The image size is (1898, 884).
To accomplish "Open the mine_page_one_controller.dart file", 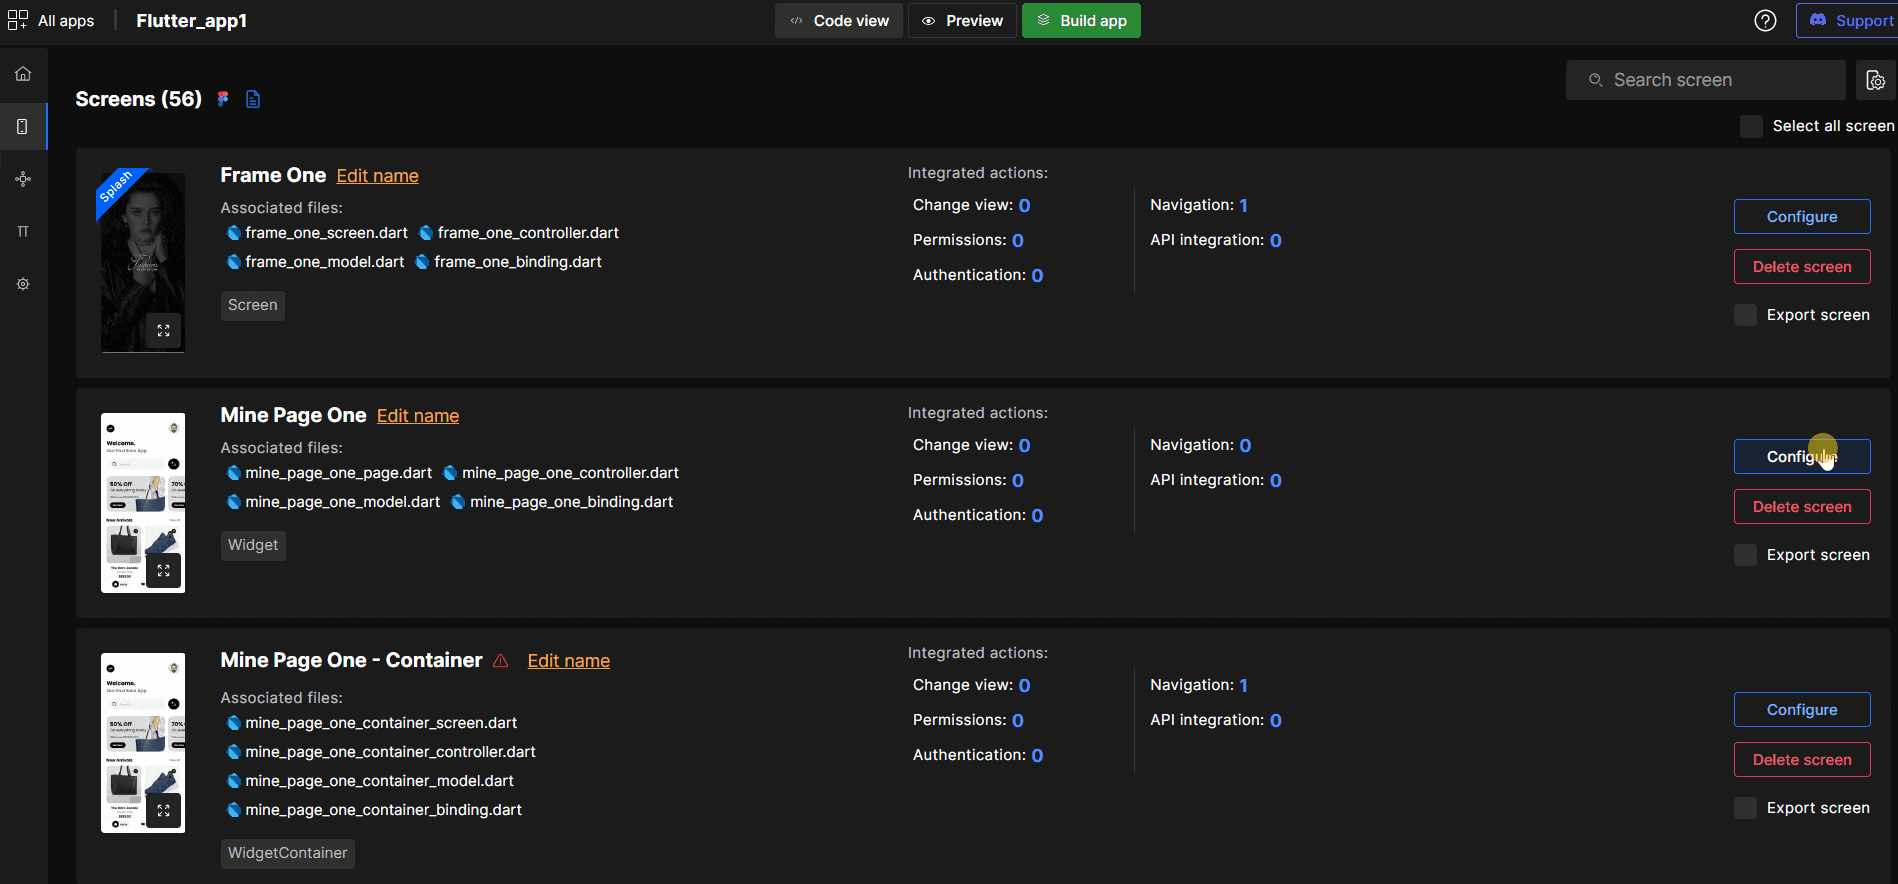I will tap(569, 473).
